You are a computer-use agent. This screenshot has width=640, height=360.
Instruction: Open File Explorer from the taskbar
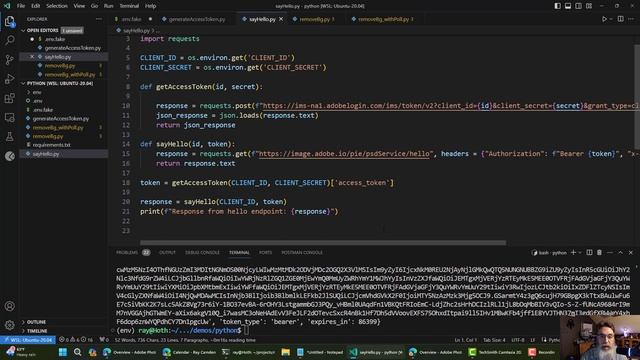pyautogui.click(x=285, y=352)
